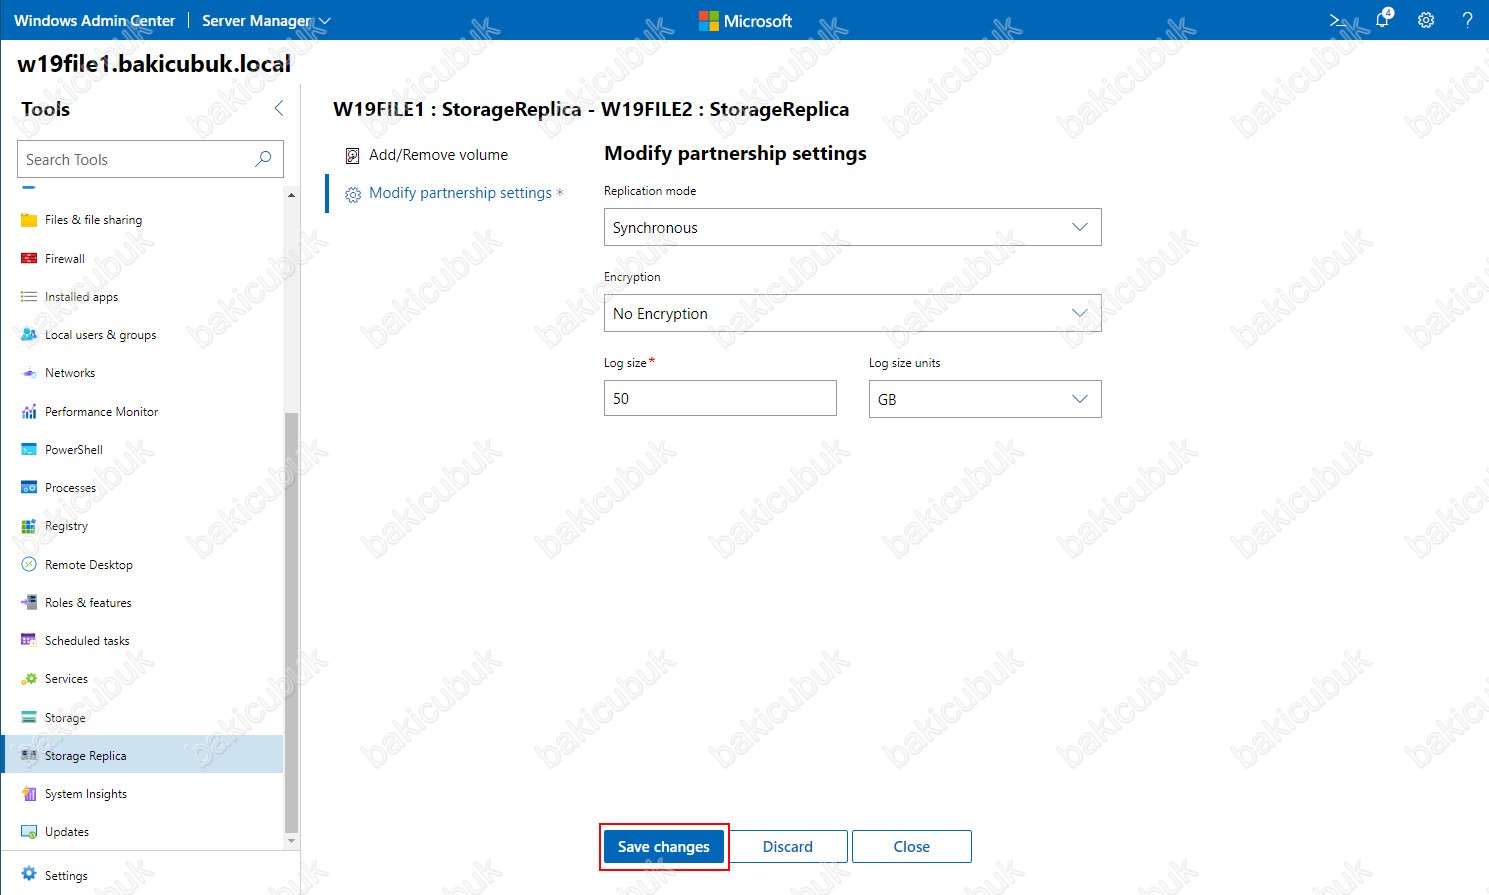Click the Registry icon

click(x=29, y=526)
